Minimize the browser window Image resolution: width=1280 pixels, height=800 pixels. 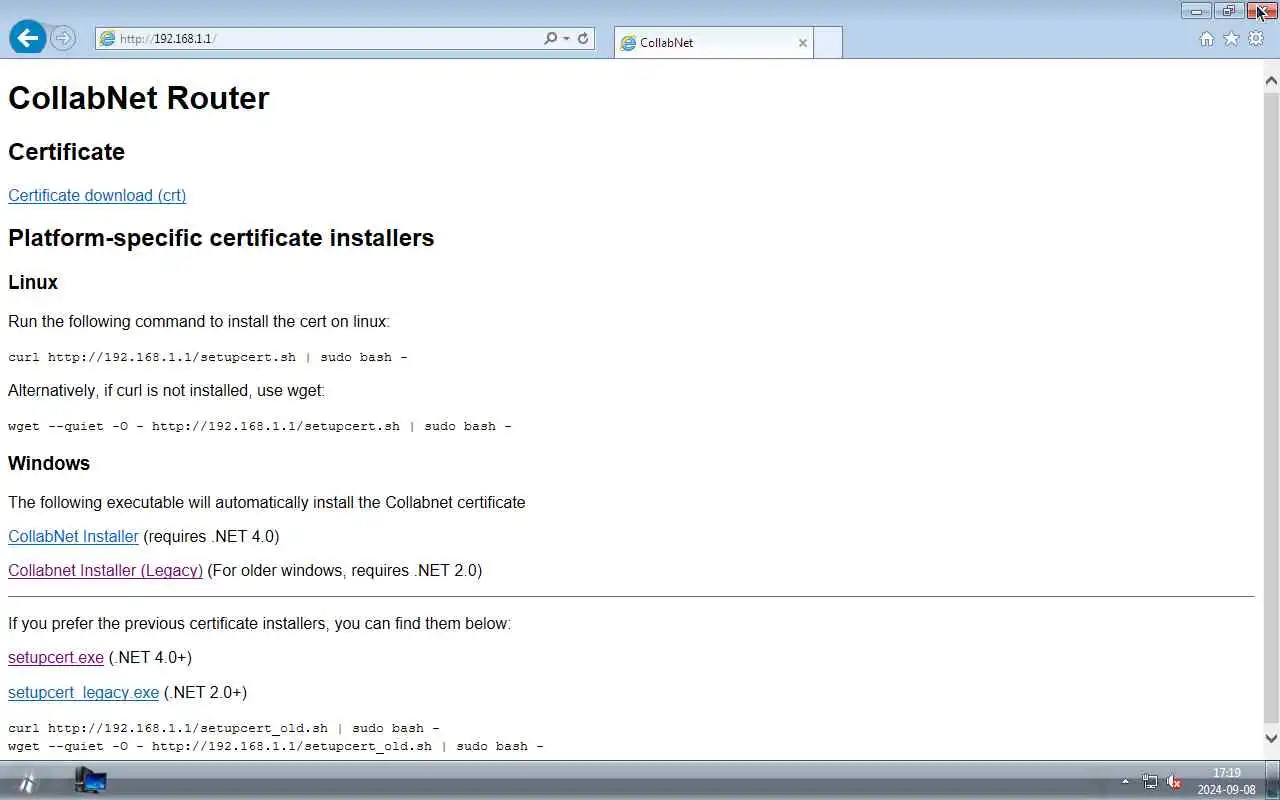pyautogui.click(x=1196, y=11)
